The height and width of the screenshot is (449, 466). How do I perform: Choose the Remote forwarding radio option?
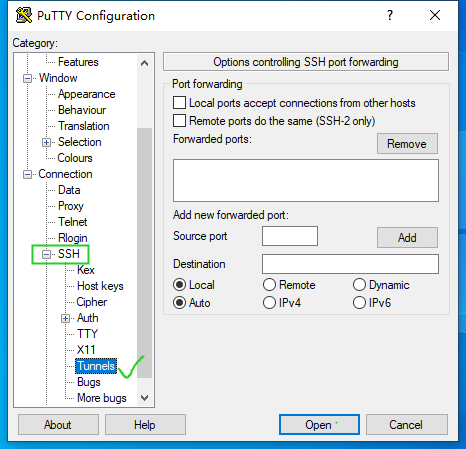269,285
